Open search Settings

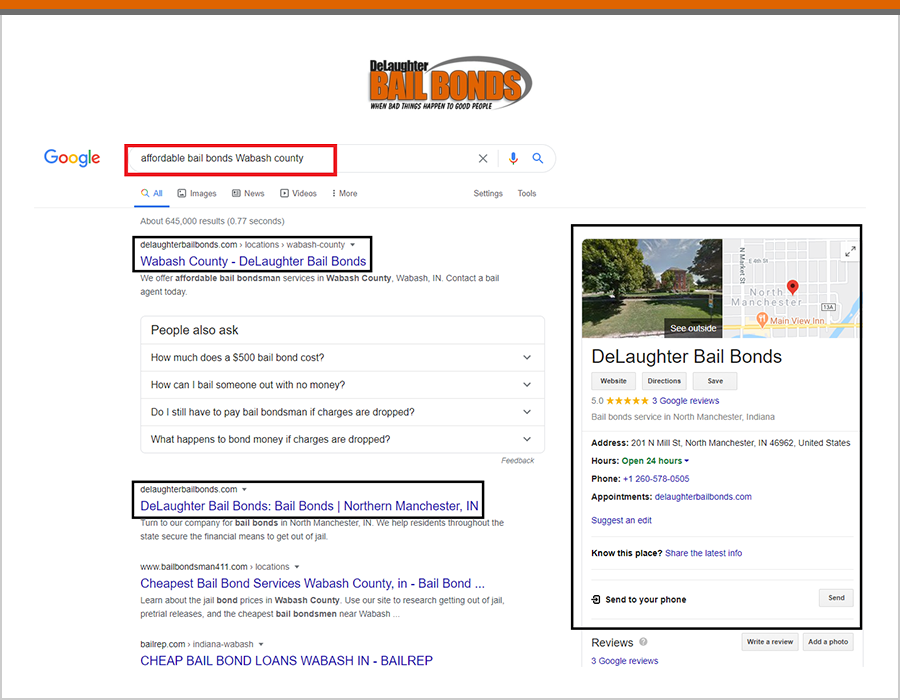488,194
